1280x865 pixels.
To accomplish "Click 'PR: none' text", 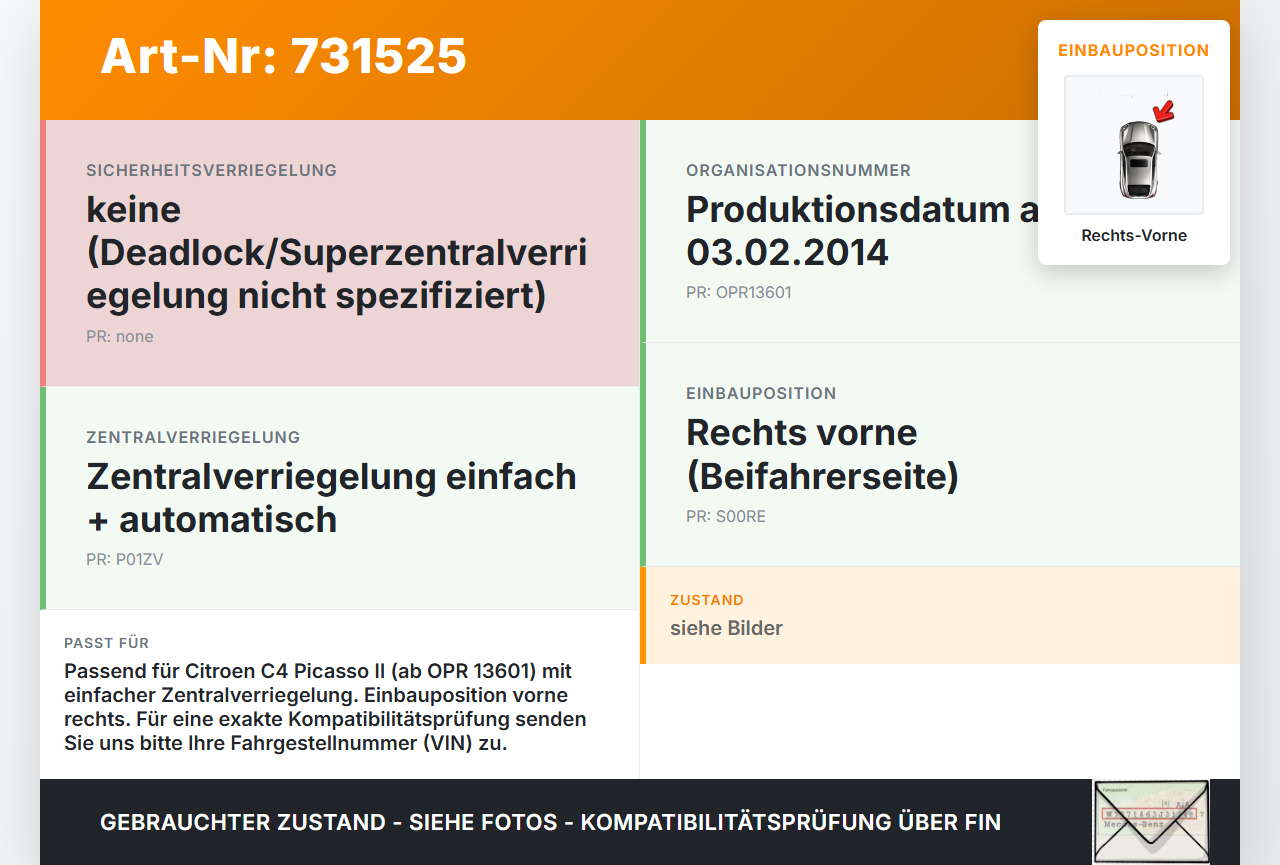I will [x=120, y=337].
